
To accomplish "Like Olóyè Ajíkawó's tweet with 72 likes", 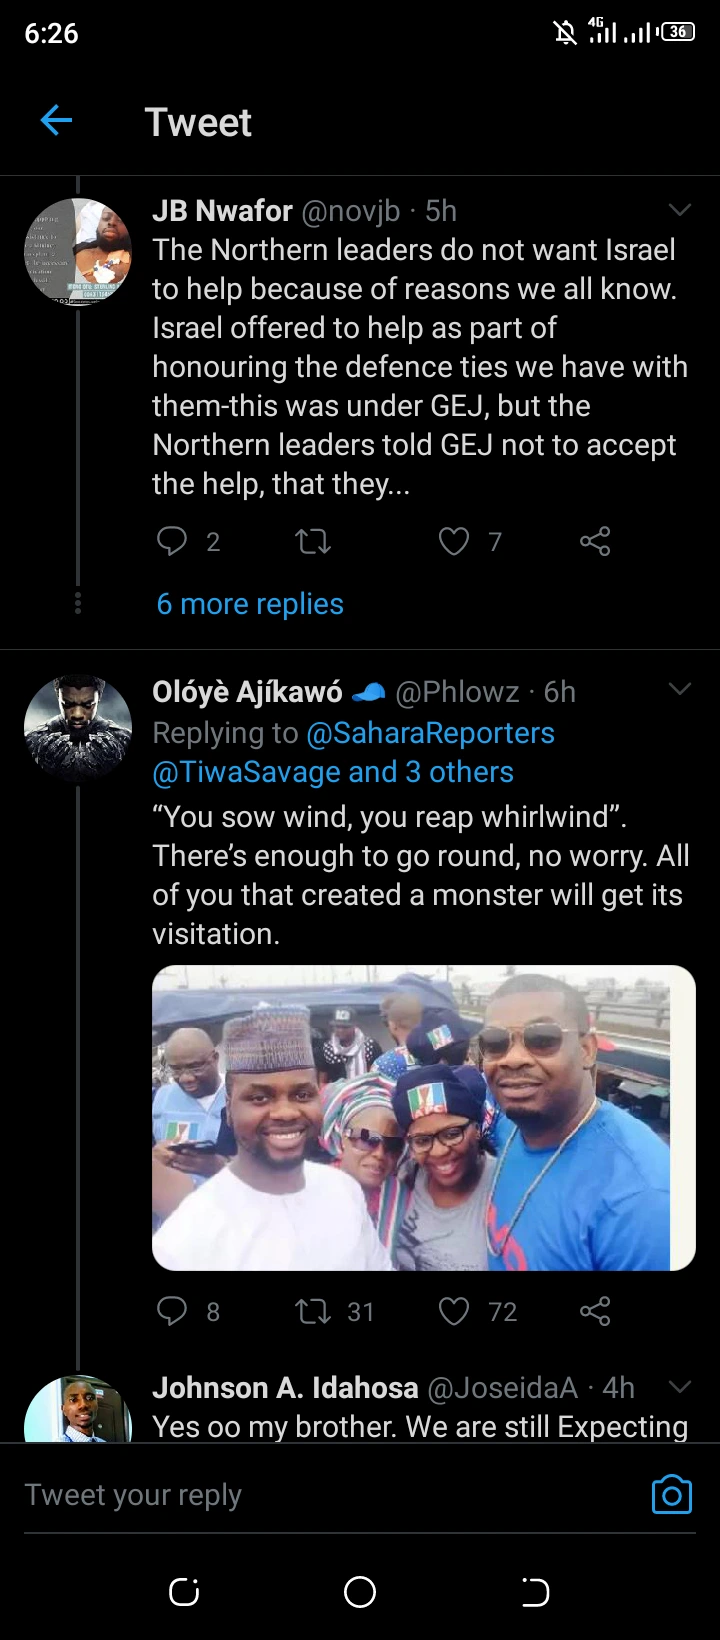I will click(454, 1311).
